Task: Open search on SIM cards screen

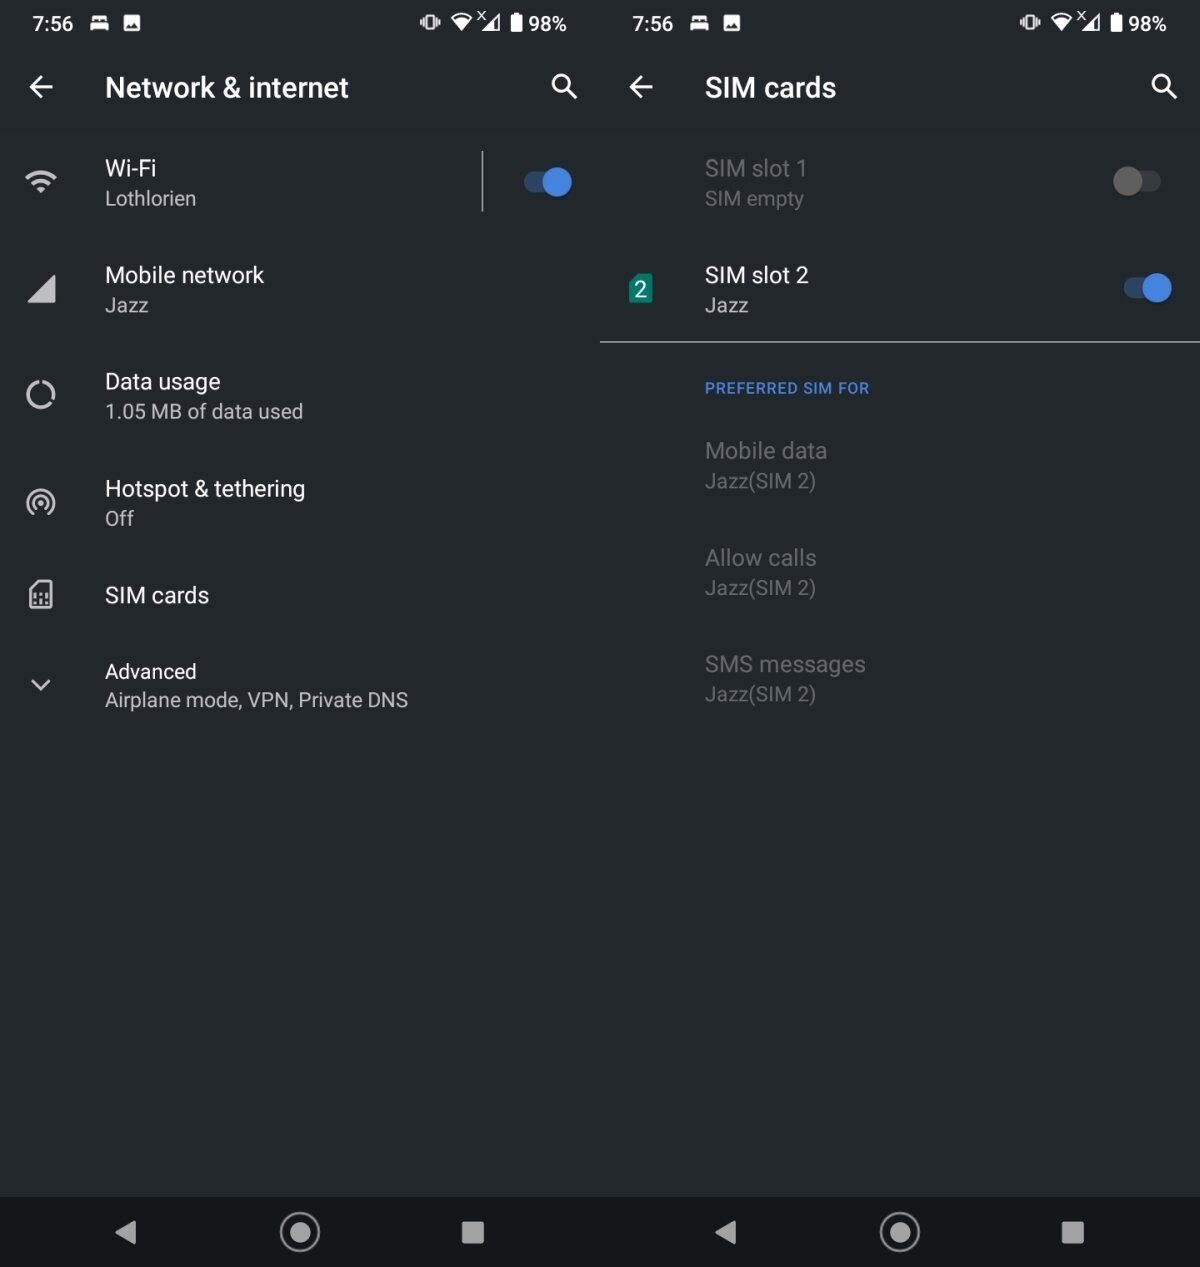Action: click(x=1164, y=87)
